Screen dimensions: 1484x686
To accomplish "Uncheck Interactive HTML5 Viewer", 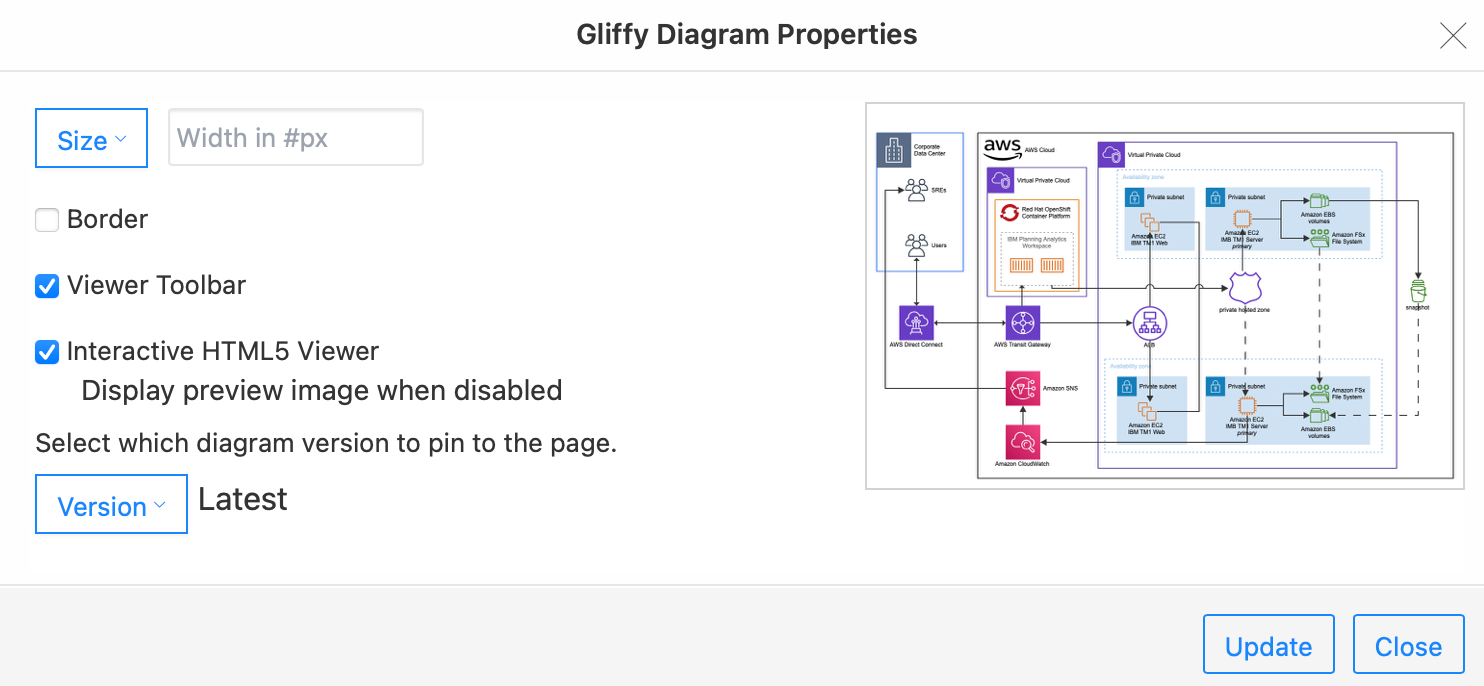I will (x=47, y=351).
